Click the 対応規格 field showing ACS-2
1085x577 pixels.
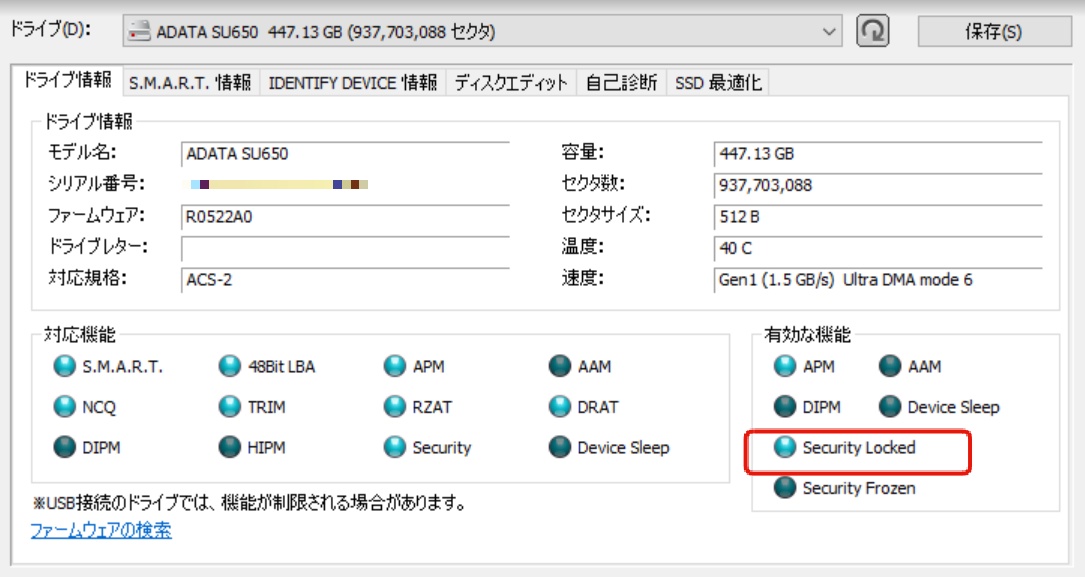tap(345, 280)
